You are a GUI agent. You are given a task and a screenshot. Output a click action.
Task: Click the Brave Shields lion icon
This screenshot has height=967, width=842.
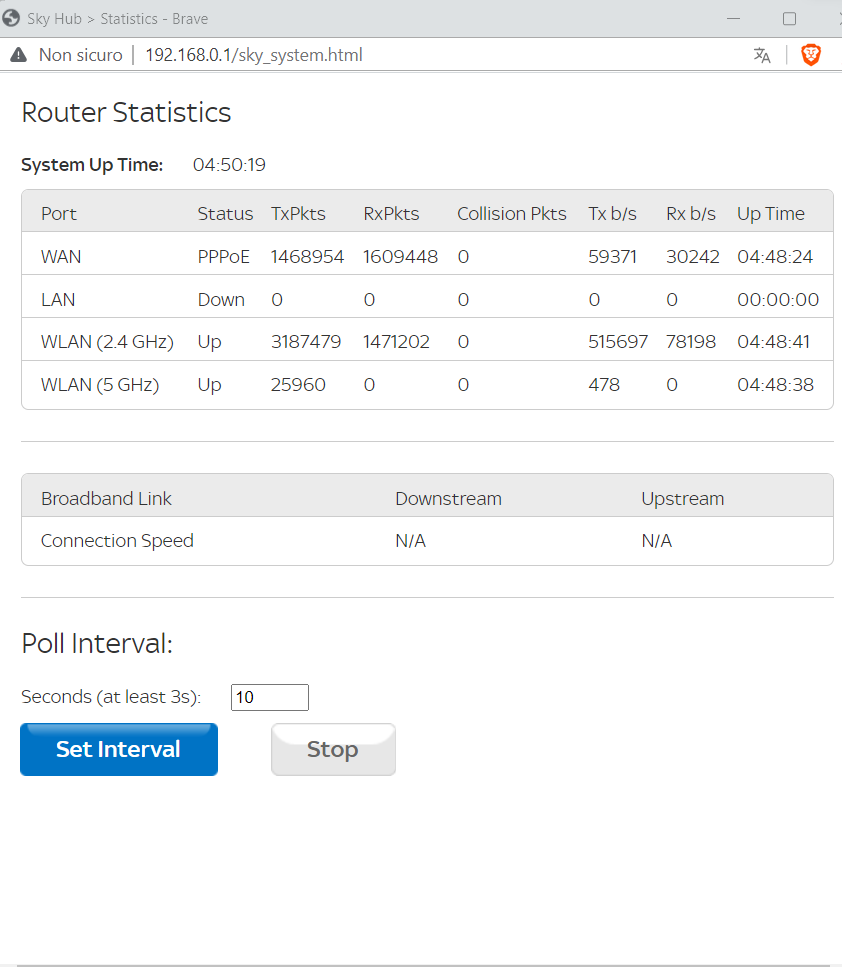click(811, 55)
